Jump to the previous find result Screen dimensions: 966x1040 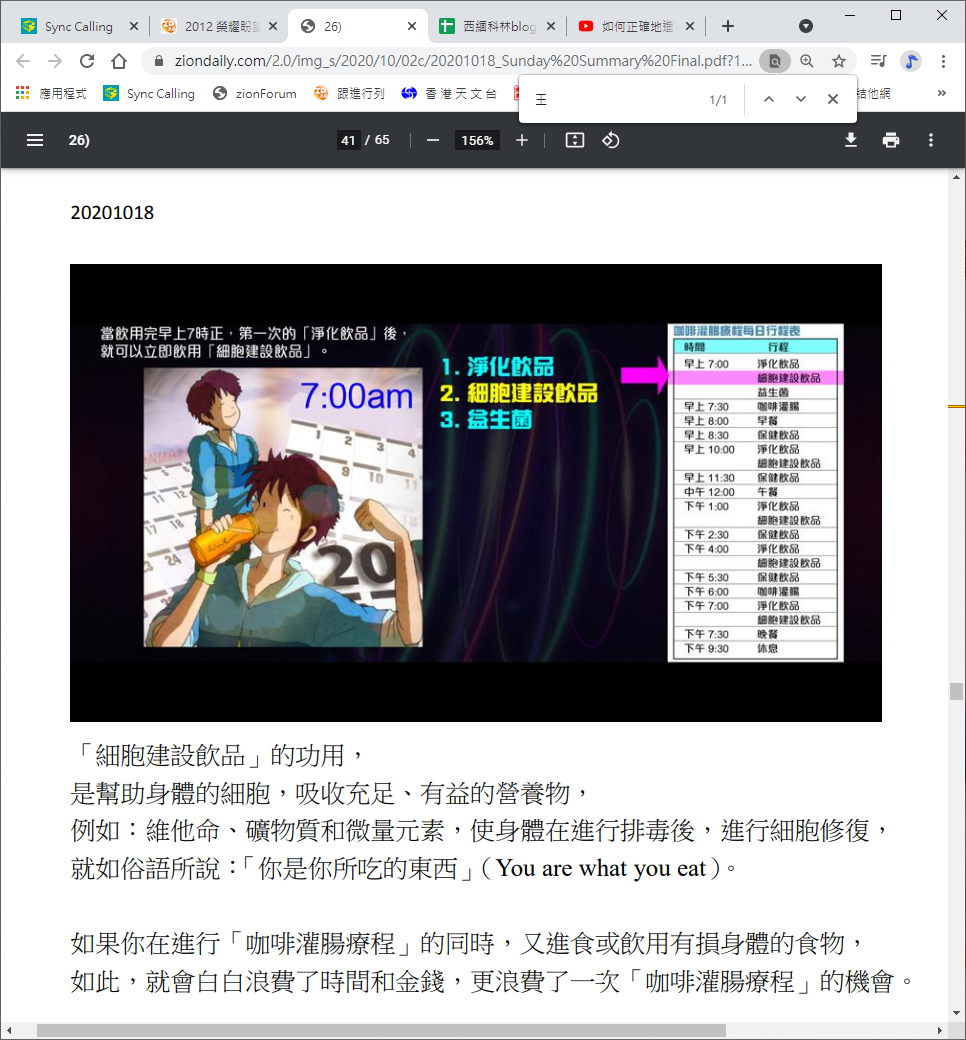[x=768, y=99]
